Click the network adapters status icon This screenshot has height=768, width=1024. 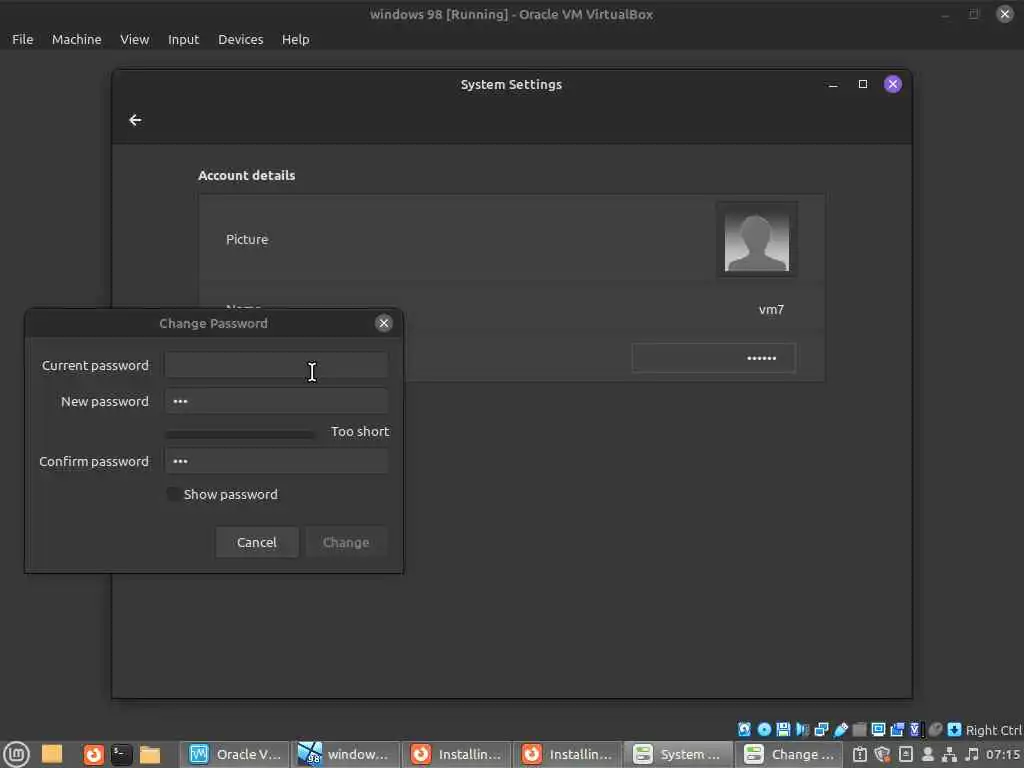(821, 729)
